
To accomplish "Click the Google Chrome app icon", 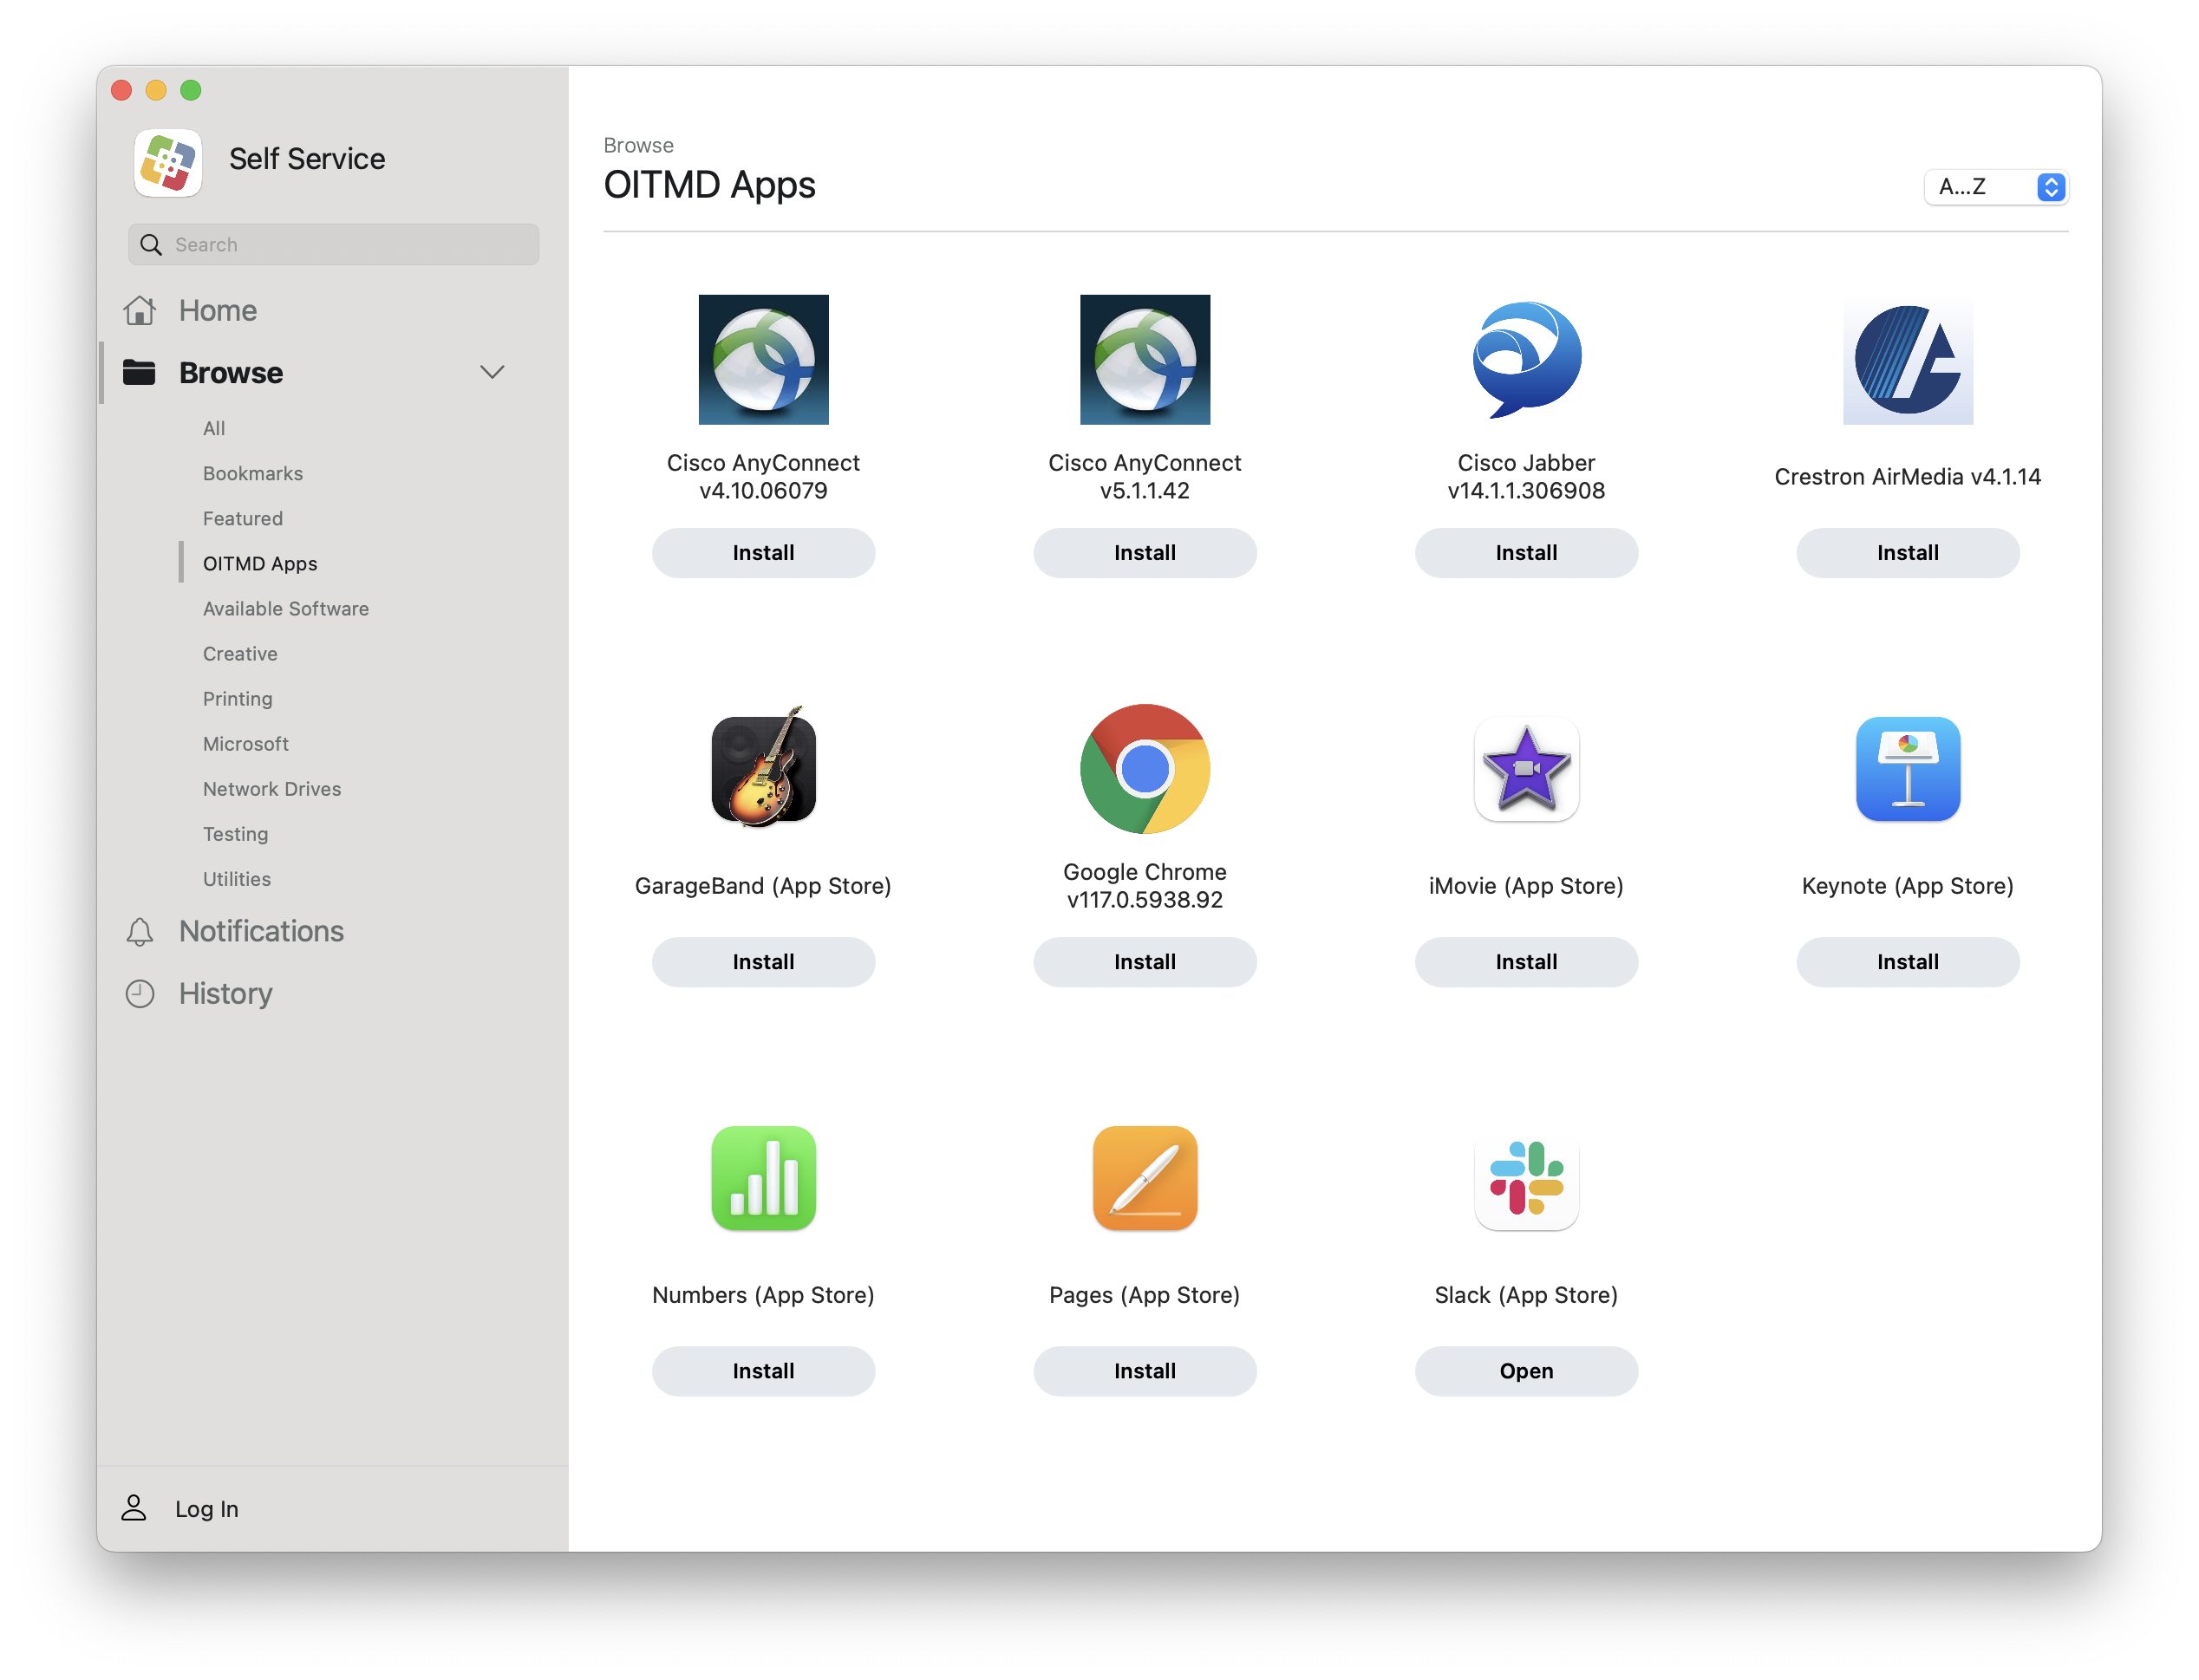I will 1144,768.
